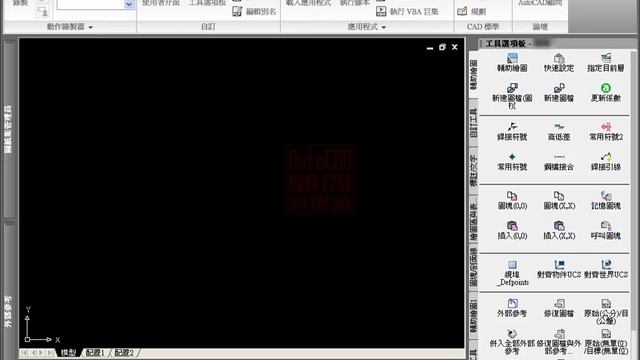This screenshot has height=360, width=640.
Task: Select the 呼叫圖塊 tool
Action: 606,231
